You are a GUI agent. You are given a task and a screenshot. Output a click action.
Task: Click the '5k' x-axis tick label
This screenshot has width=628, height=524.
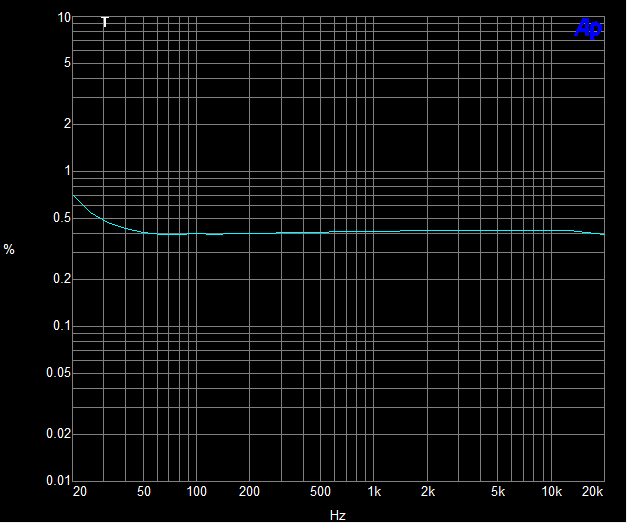[x=498, y=492]
